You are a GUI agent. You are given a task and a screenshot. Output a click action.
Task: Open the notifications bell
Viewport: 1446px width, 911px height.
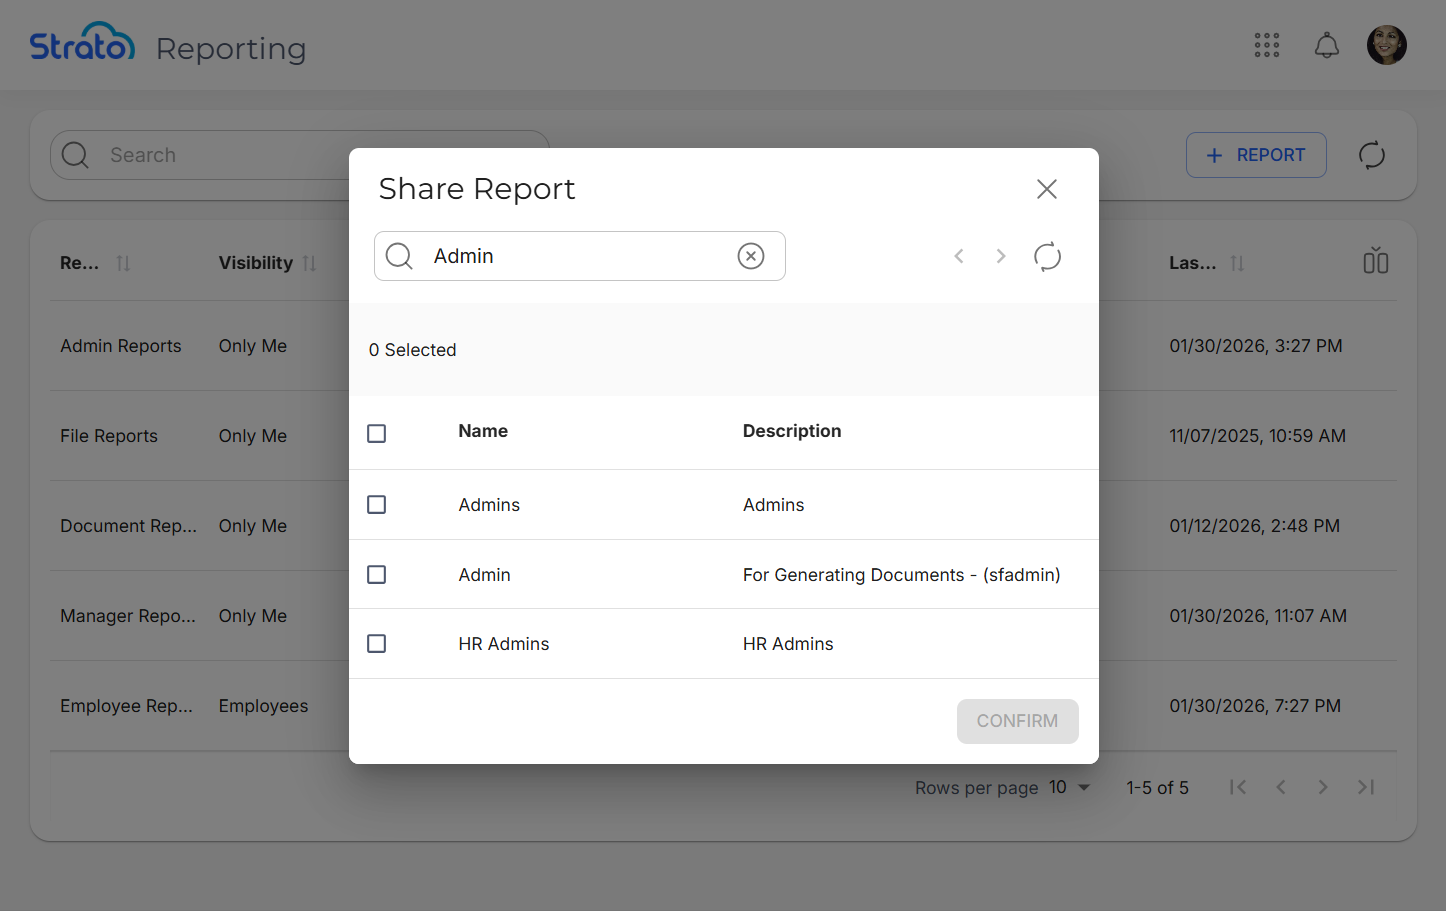click(1326, 45)
